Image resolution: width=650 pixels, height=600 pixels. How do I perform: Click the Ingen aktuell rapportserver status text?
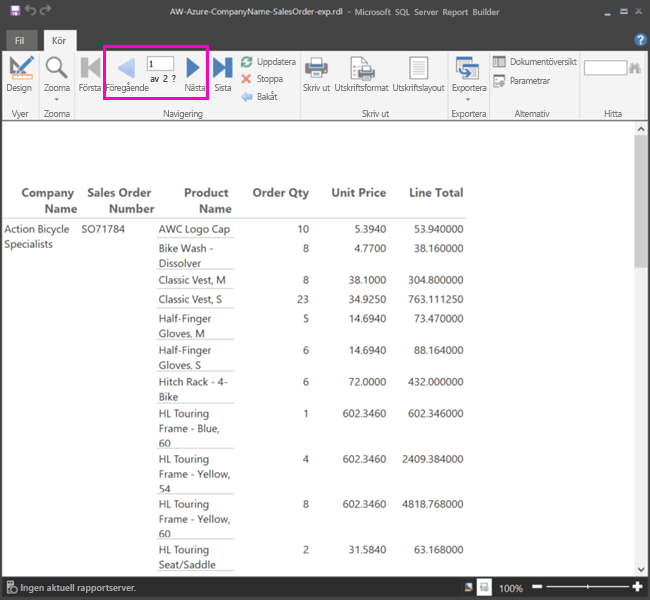pyautogui.click(x=78, y=588)
